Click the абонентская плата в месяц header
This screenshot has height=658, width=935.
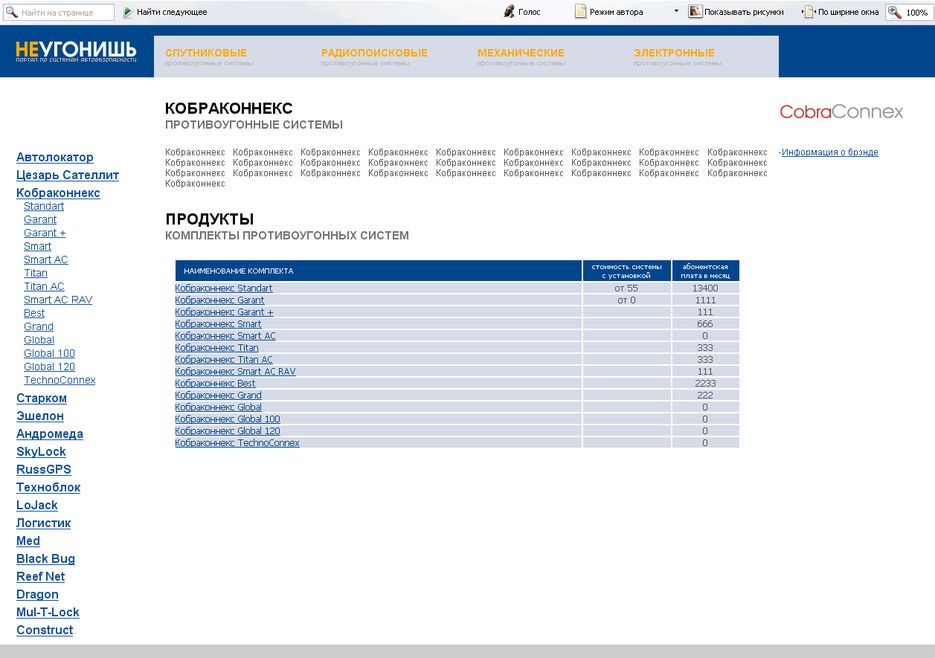point(705,271)
